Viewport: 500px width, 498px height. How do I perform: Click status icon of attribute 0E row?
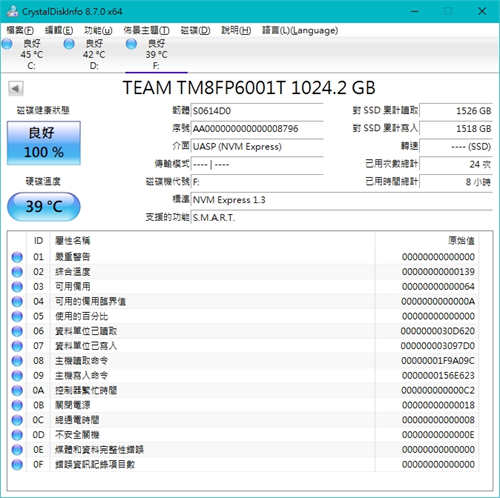click(17, 450)
